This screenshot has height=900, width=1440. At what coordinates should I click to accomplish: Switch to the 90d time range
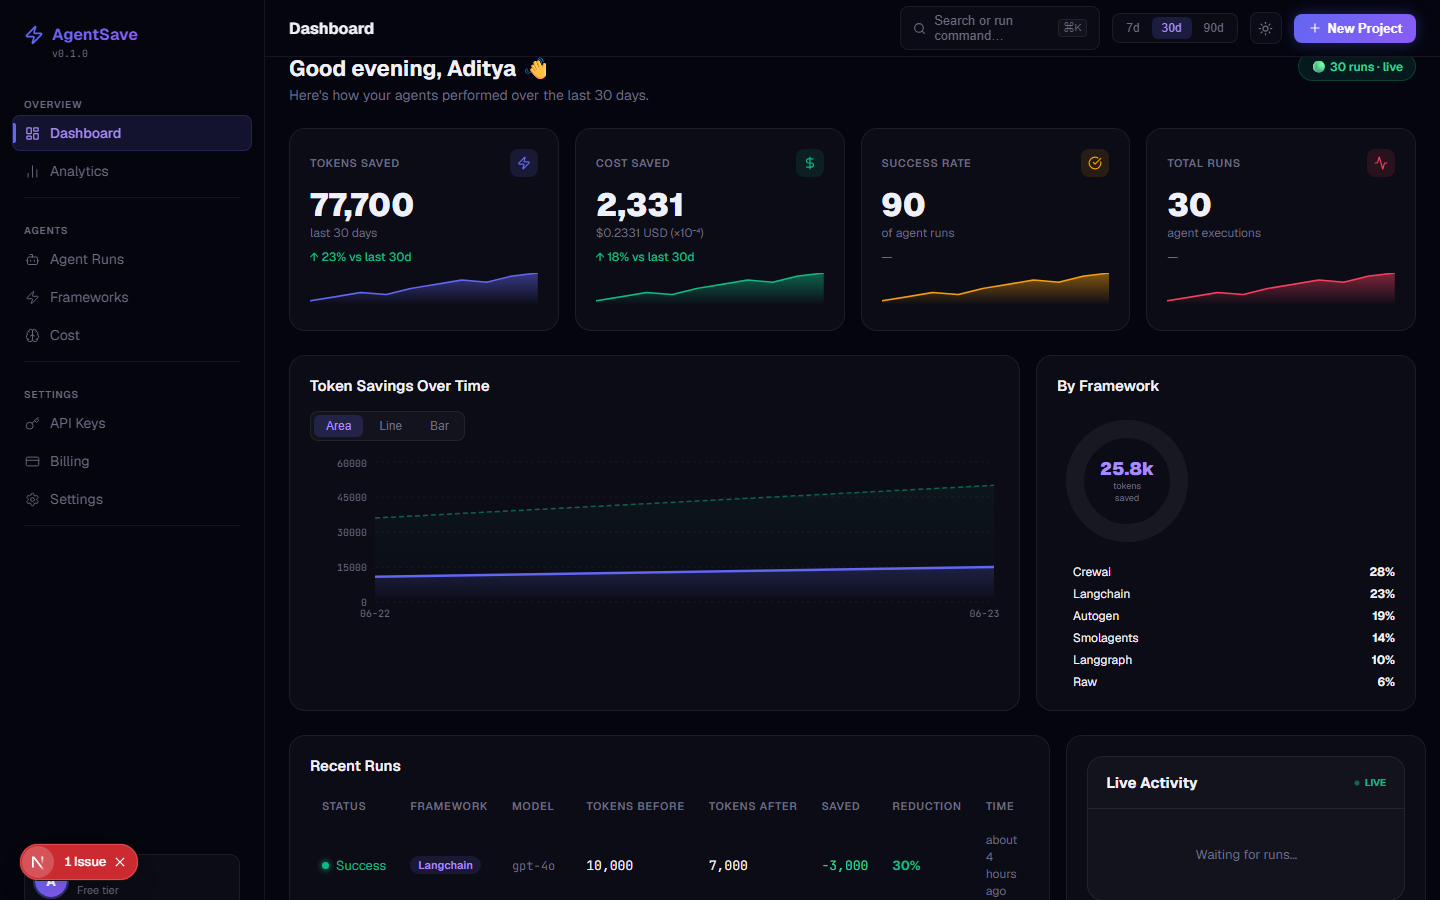[1213, 28]
